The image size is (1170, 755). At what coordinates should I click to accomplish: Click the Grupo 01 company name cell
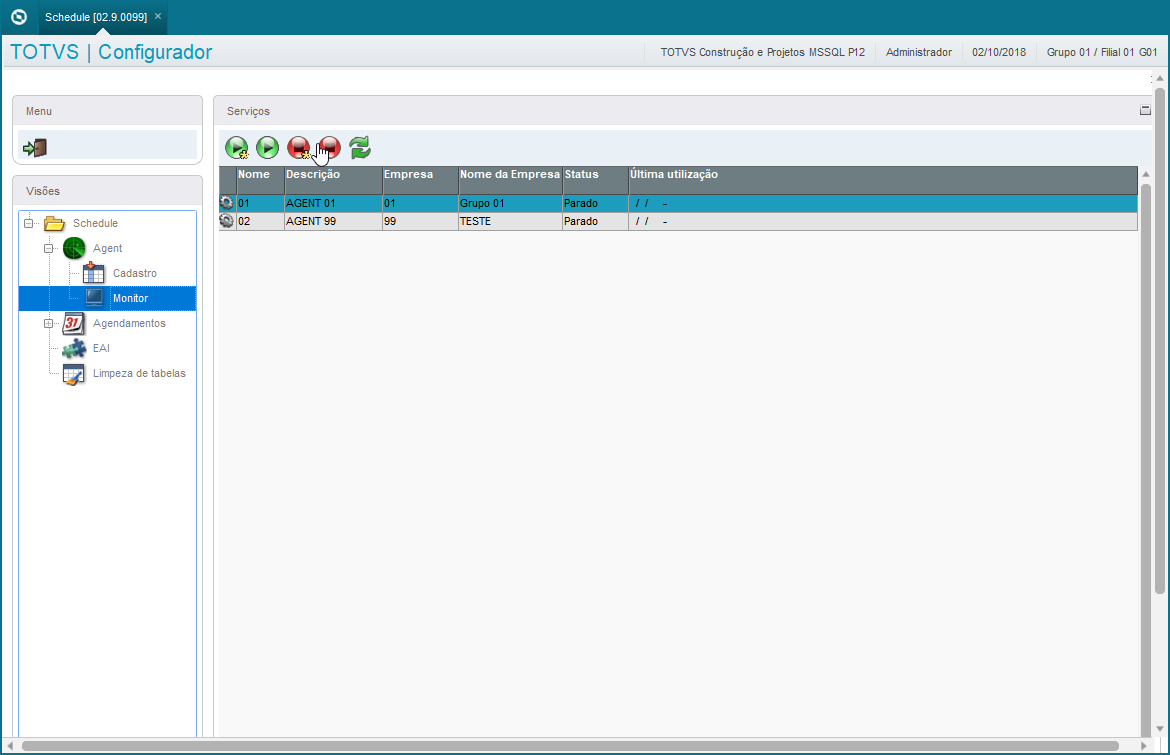[510, 203]
